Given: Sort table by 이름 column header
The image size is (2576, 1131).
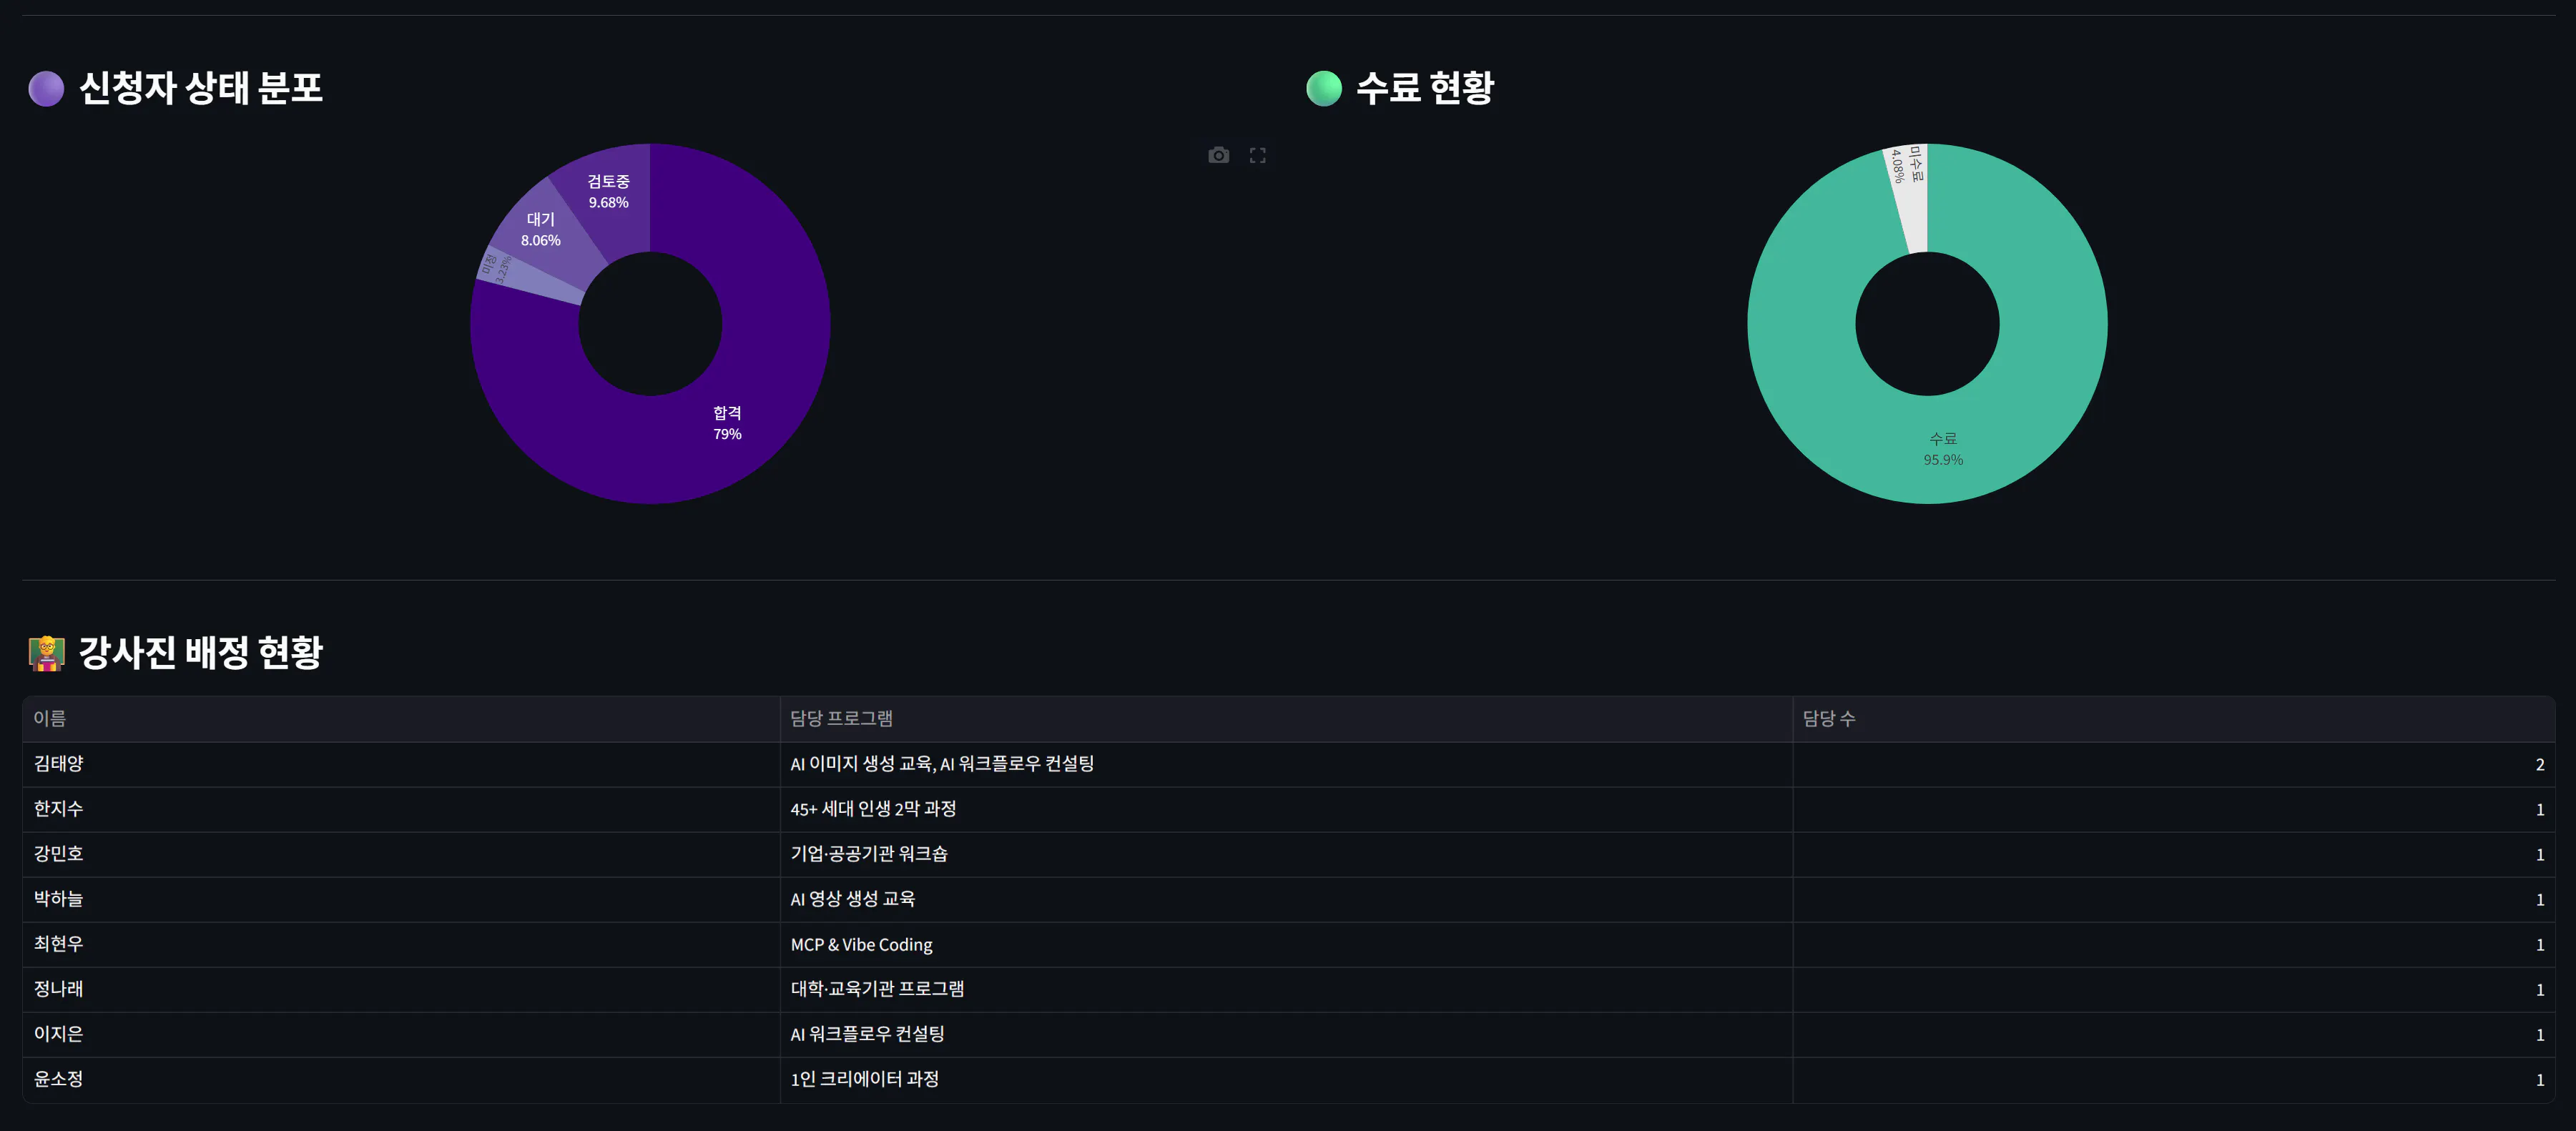Looking at the screenshot, I should (50, 718).
